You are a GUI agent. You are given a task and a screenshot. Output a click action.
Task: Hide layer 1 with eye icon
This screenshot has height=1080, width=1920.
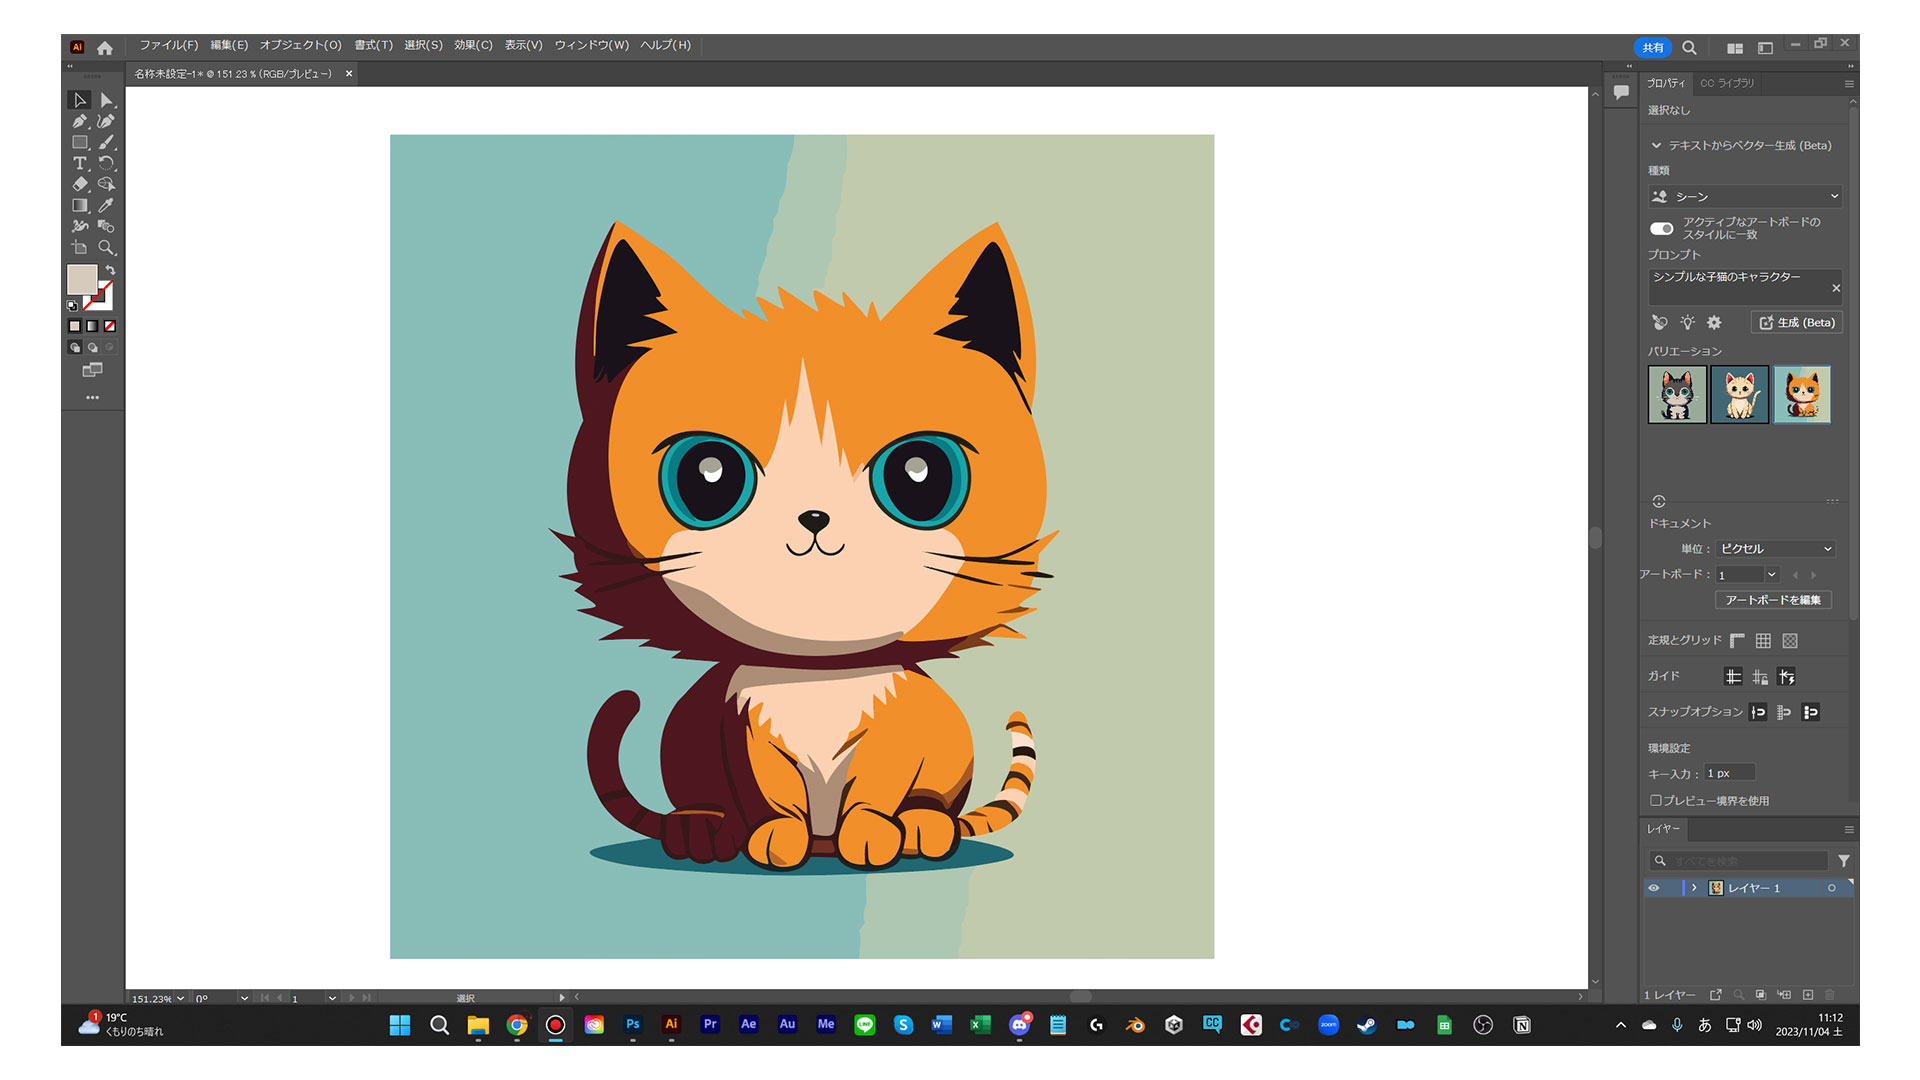1654,888
